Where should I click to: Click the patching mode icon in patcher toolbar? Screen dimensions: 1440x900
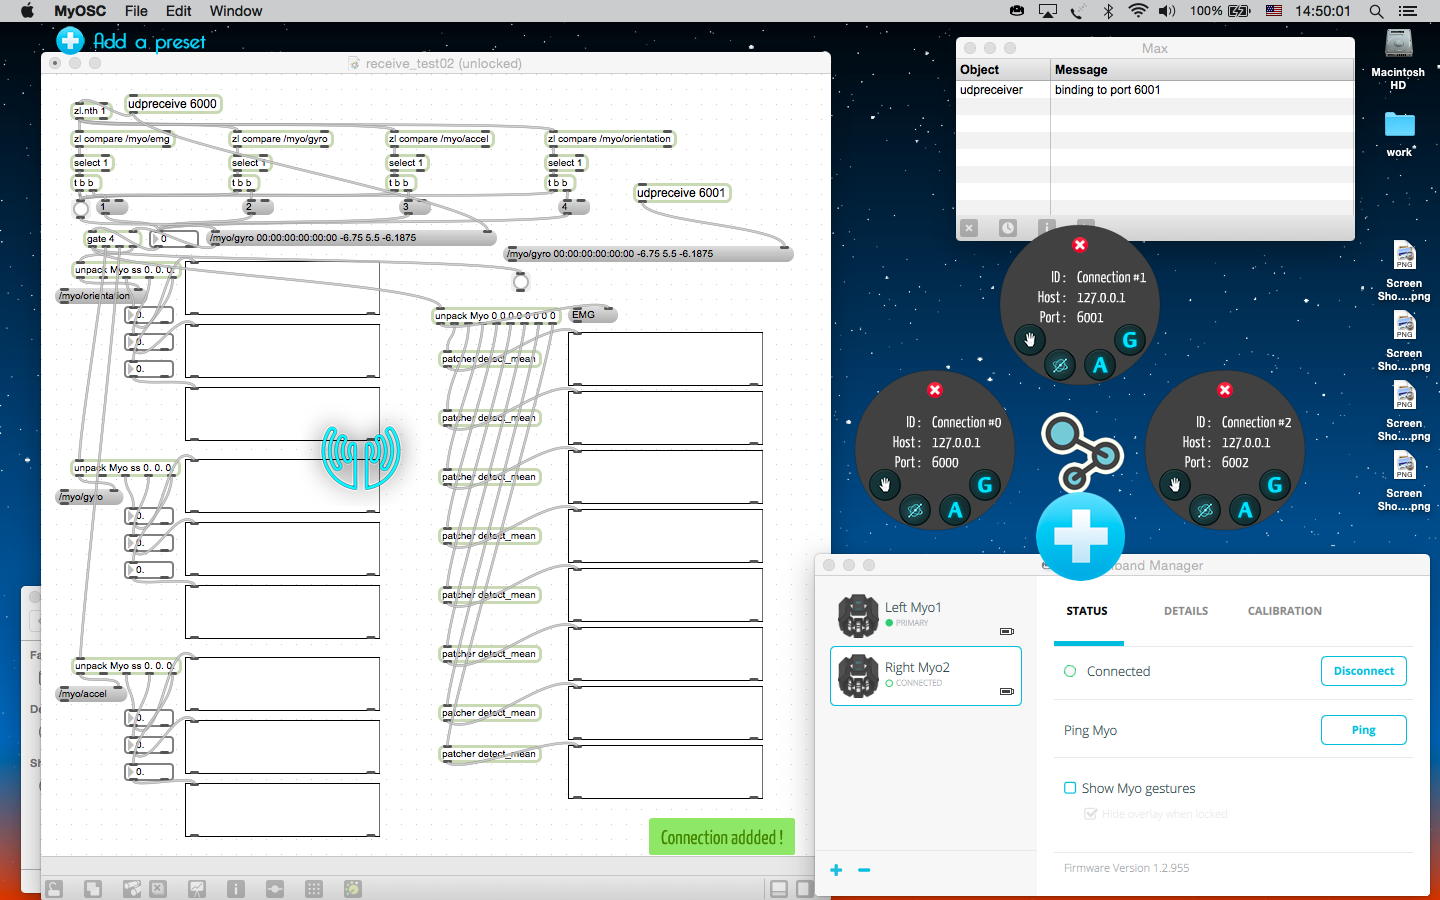tap(131, 888)
